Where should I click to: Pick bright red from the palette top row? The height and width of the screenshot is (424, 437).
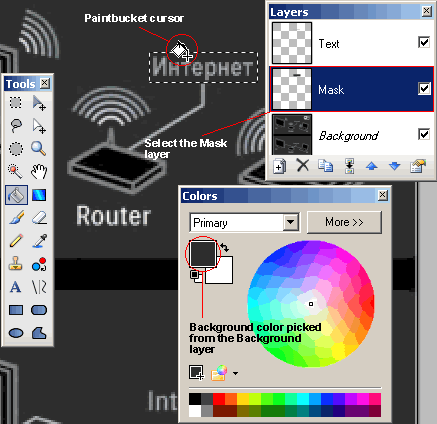point(219,399)
